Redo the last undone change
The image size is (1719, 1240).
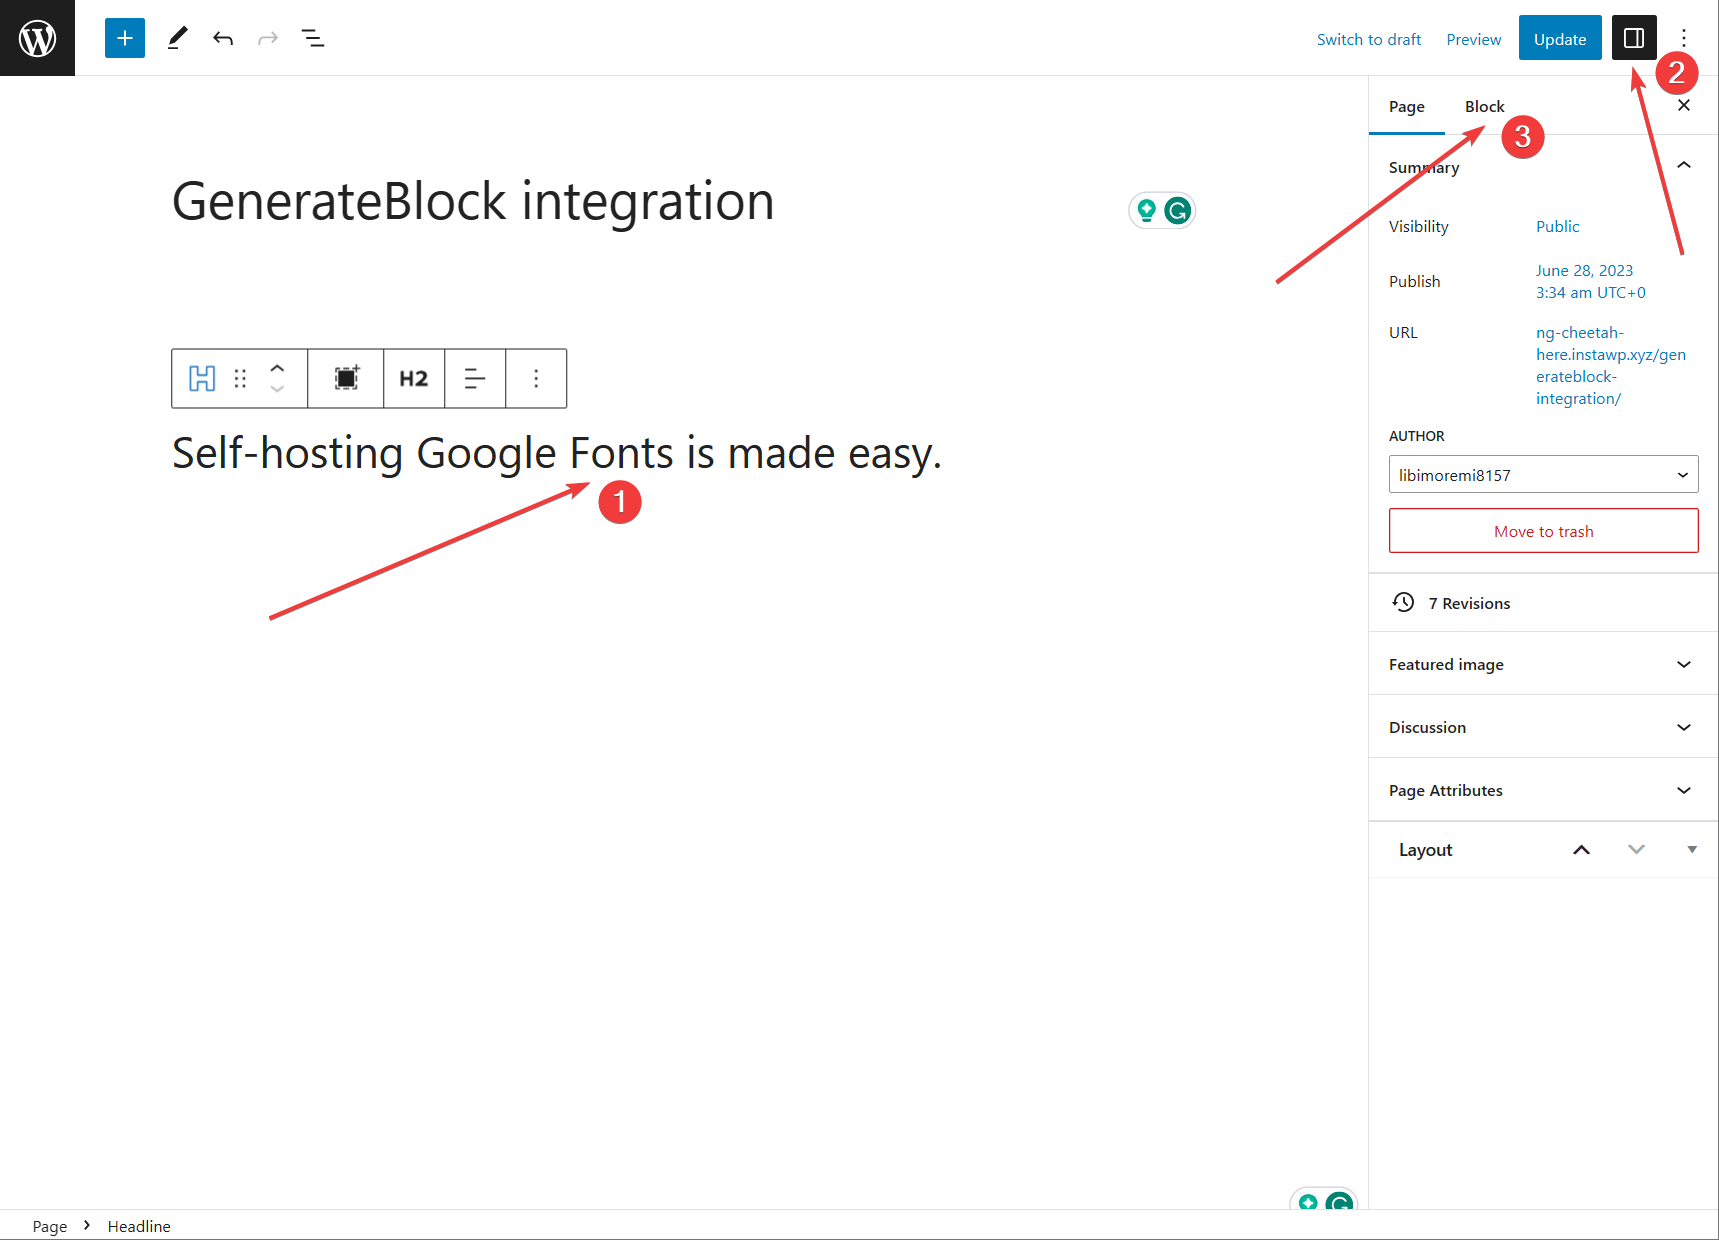click(x=268, y=38)
